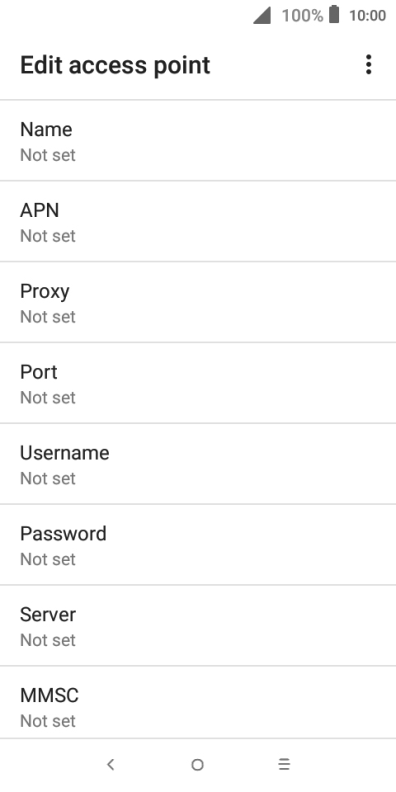Viewport: 396px width, 792px height.
Task: Tap the home circle button
Action: point(197,765)
